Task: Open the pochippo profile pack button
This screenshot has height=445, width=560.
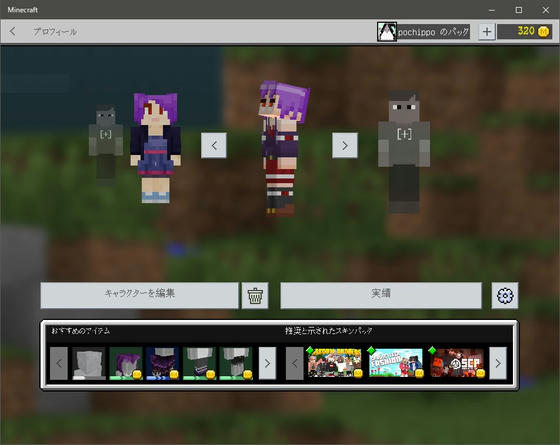Action: click(x=423, y=32)
